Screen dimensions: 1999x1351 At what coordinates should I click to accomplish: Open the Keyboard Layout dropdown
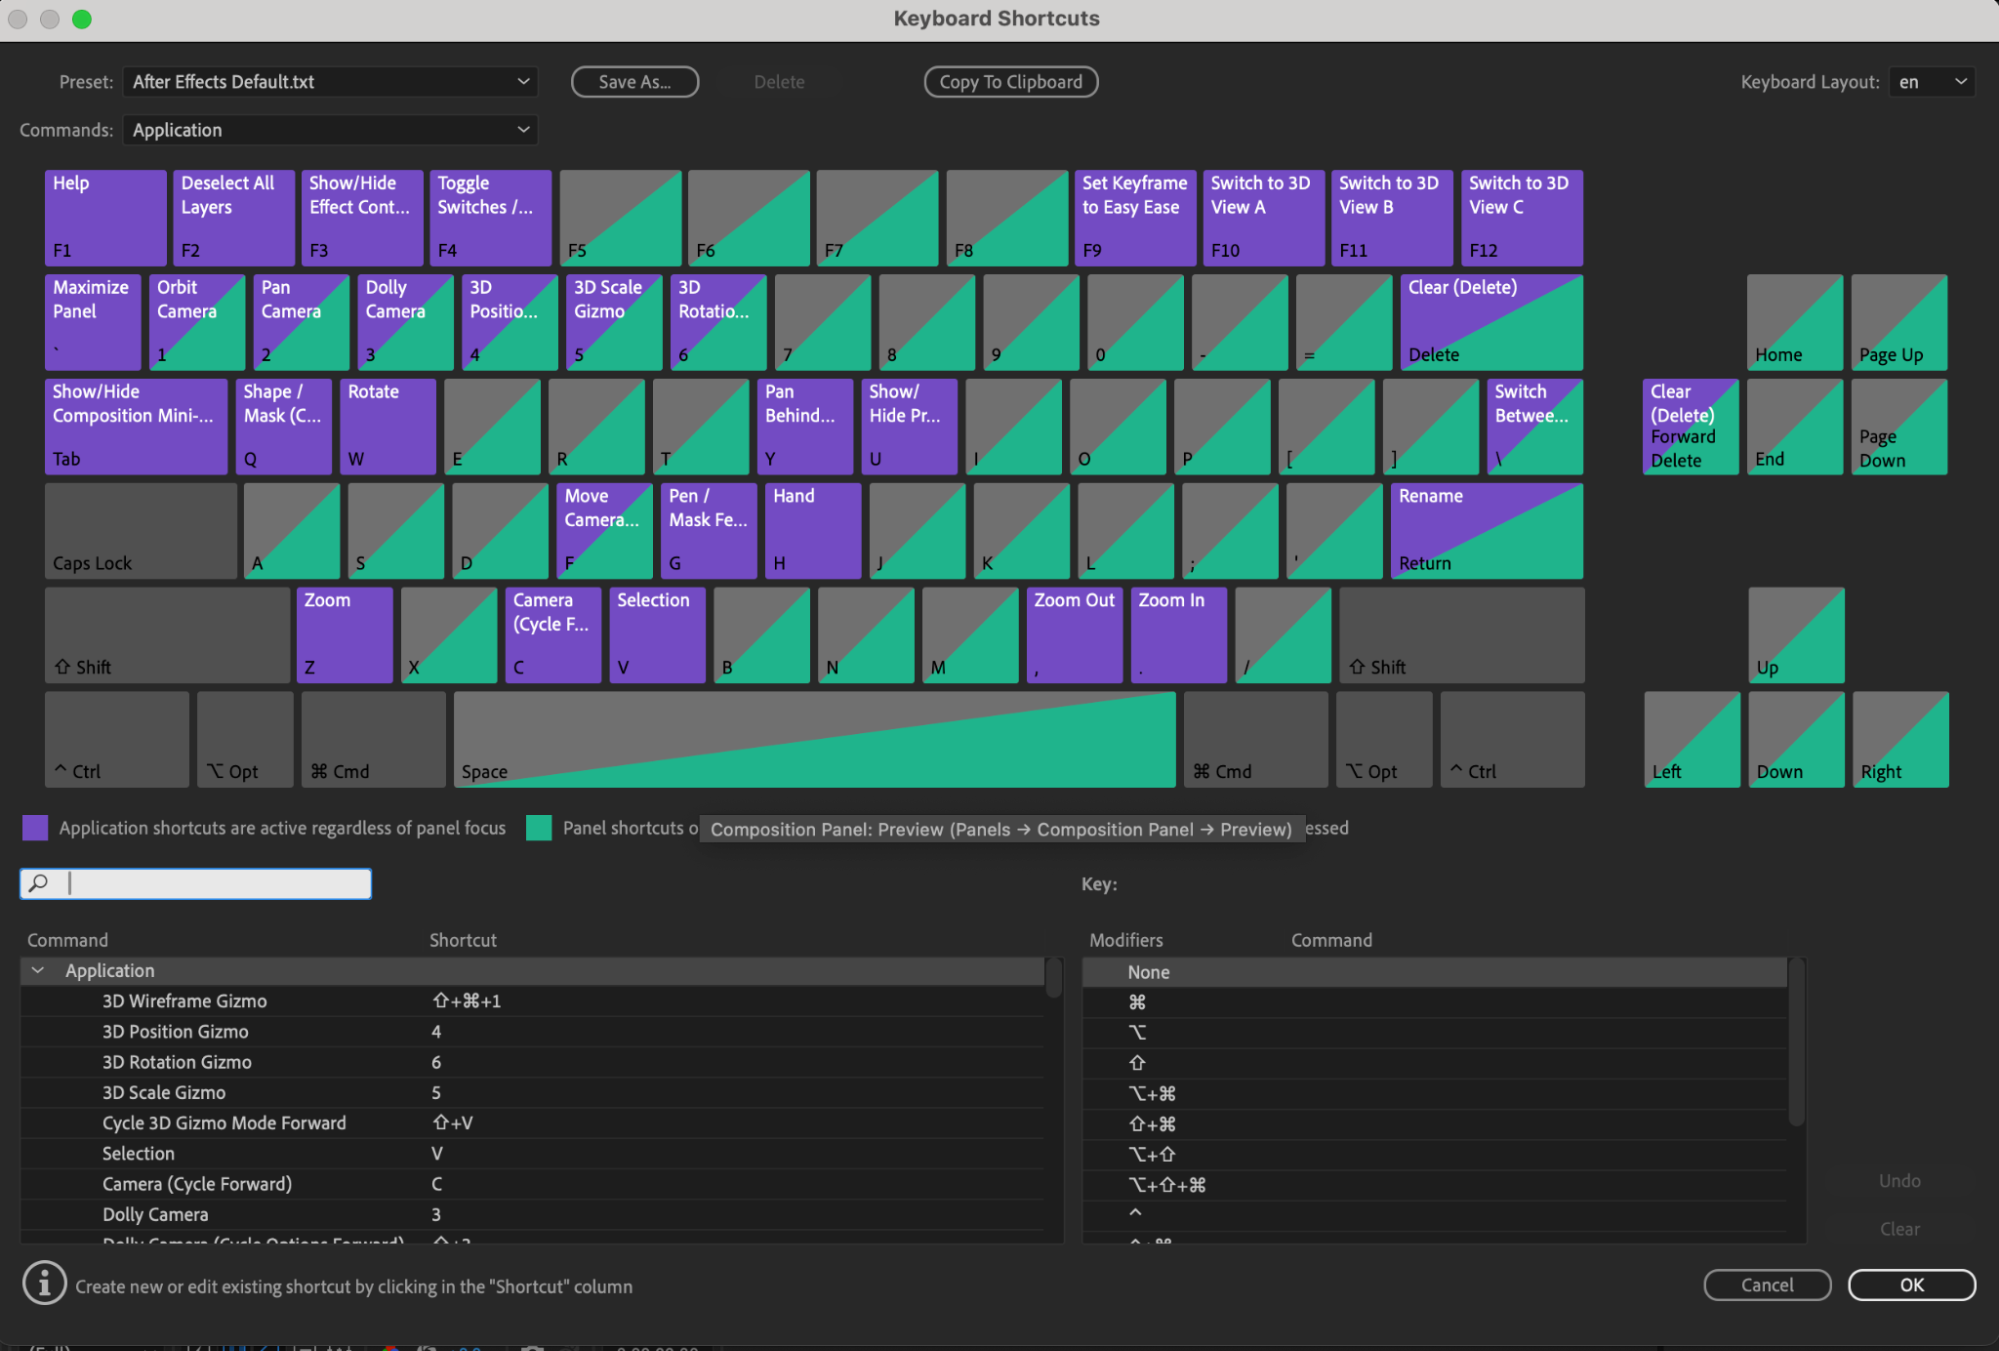(x=1932, y=82)
